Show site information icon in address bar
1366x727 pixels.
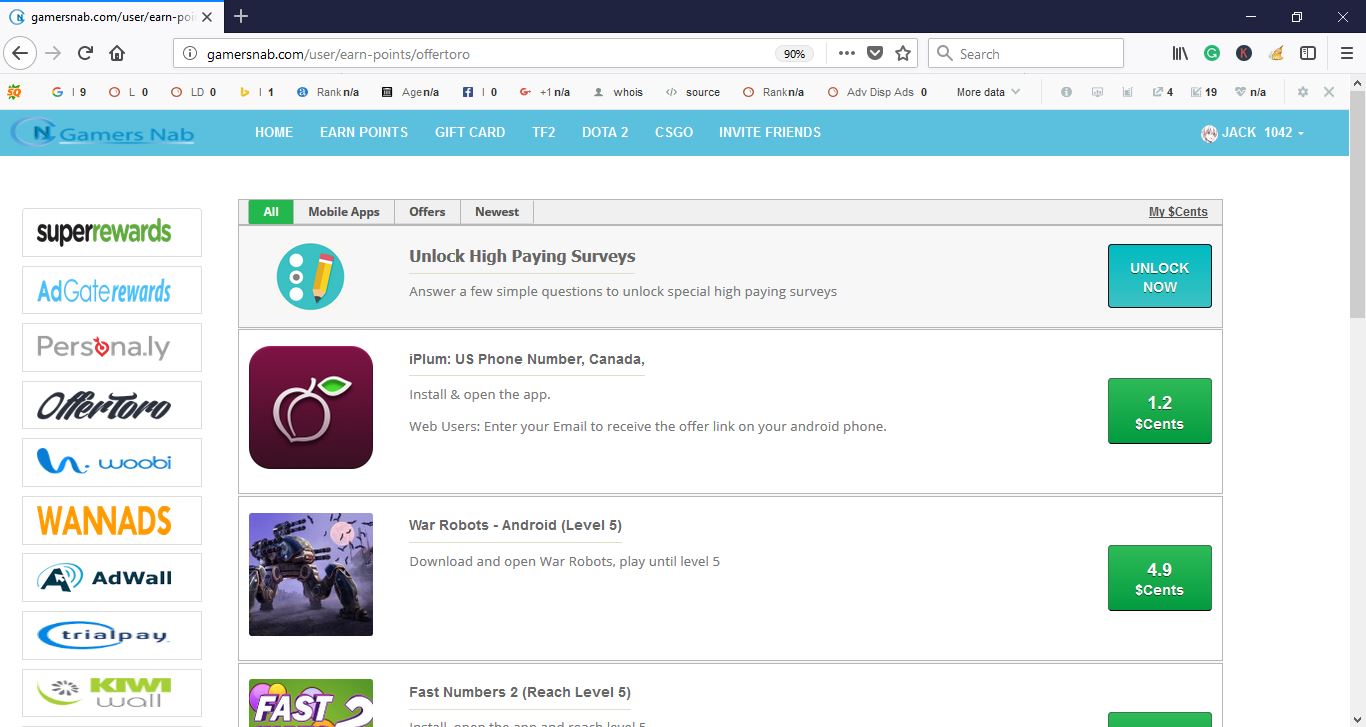point(190,54)
